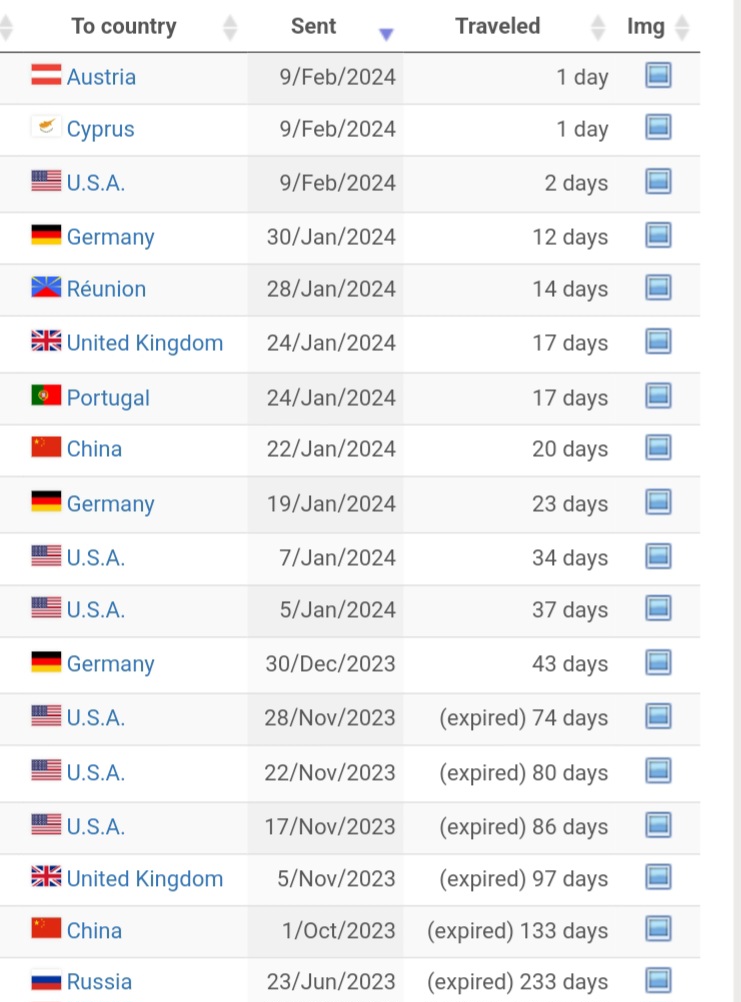This screenshot has width=741, height=1002.
Task: Click the Traveled column header
Action: [x=498, y=26]
